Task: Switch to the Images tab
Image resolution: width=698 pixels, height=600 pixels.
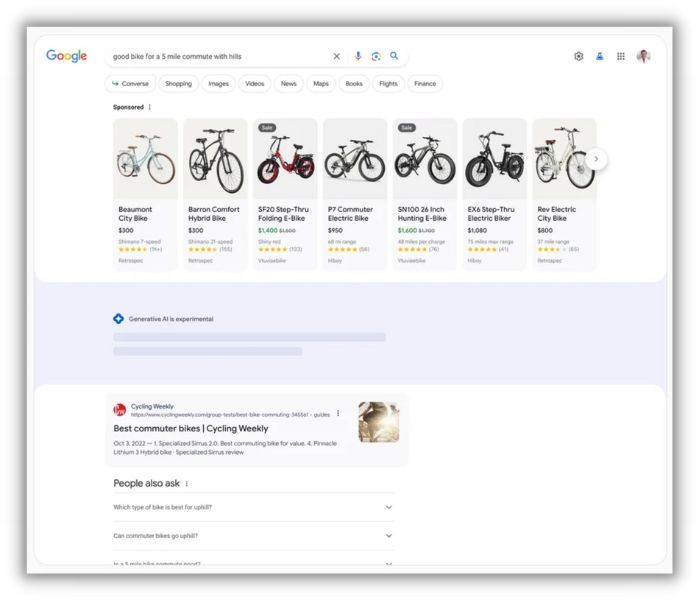Action: tap(218, 84)
